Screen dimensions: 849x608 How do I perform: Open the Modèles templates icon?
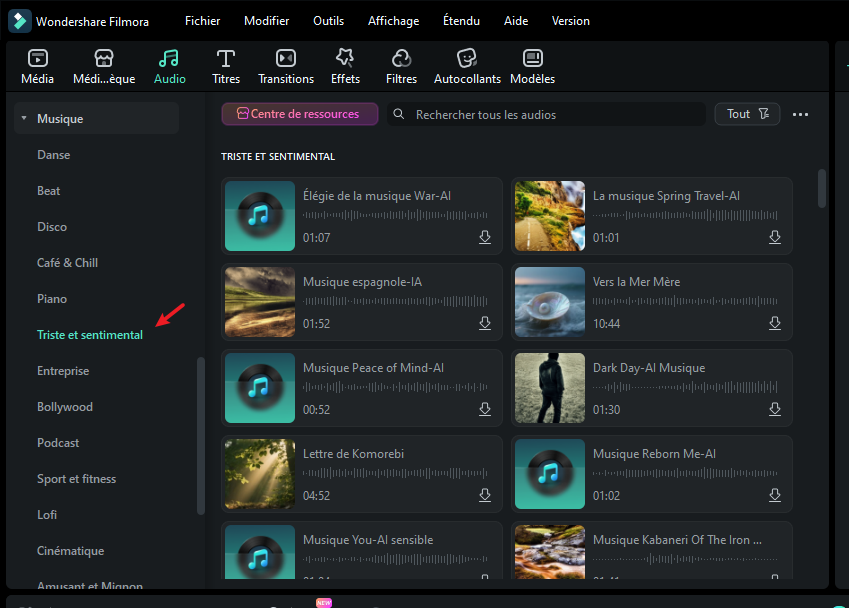(532, 59)
